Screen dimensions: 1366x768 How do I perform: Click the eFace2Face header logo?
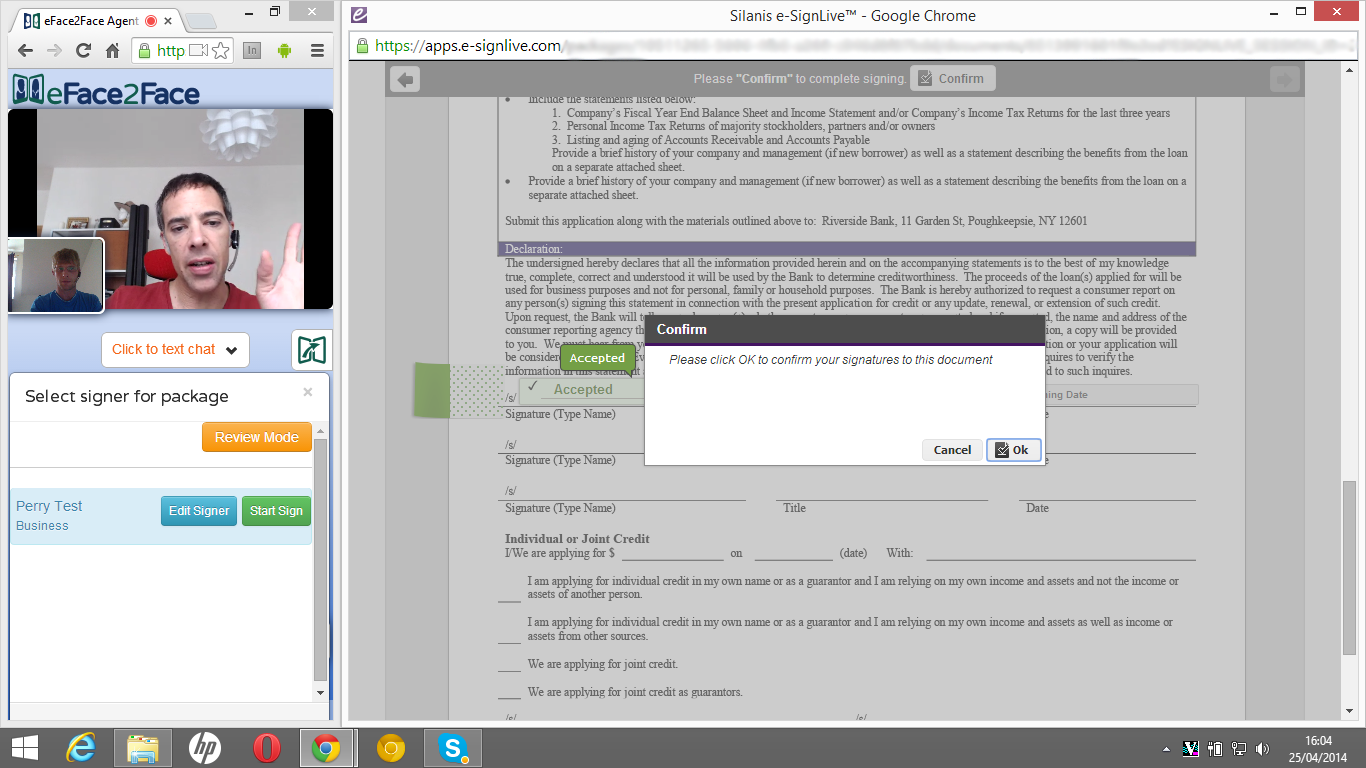pos(106,91)
